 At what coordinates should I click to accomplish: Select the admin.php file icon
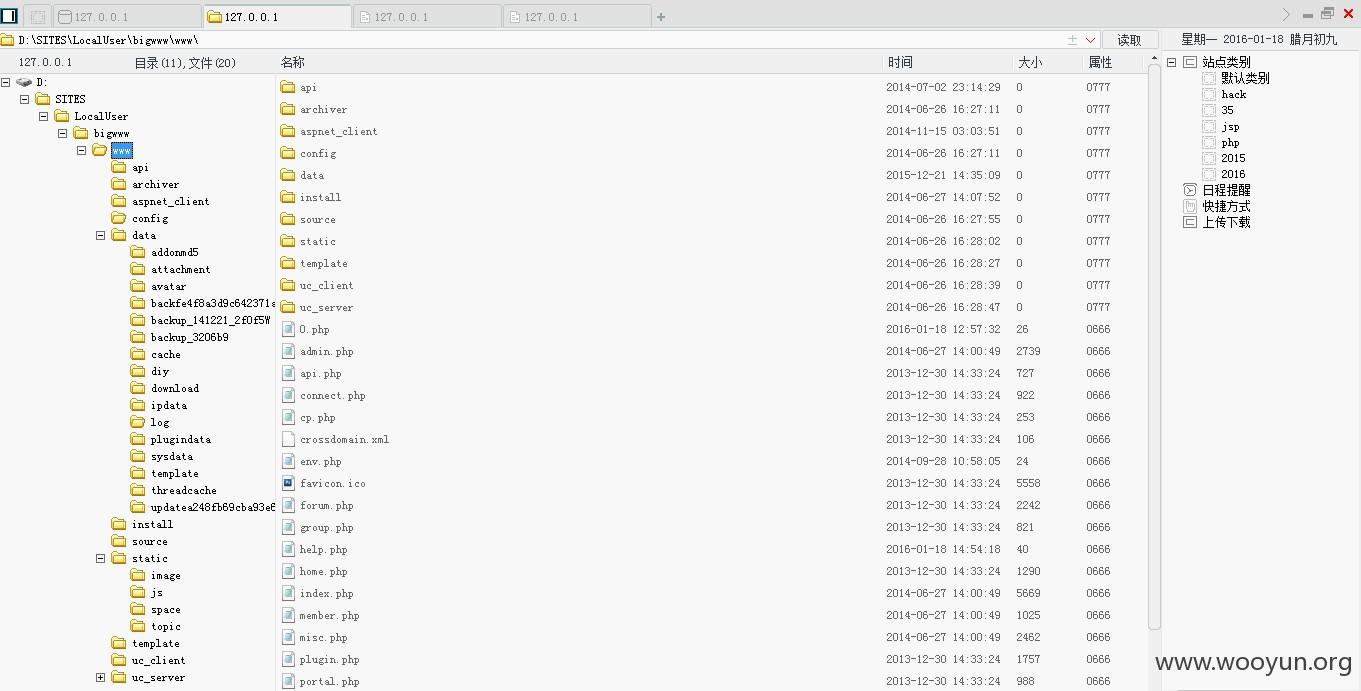[288, 351]
